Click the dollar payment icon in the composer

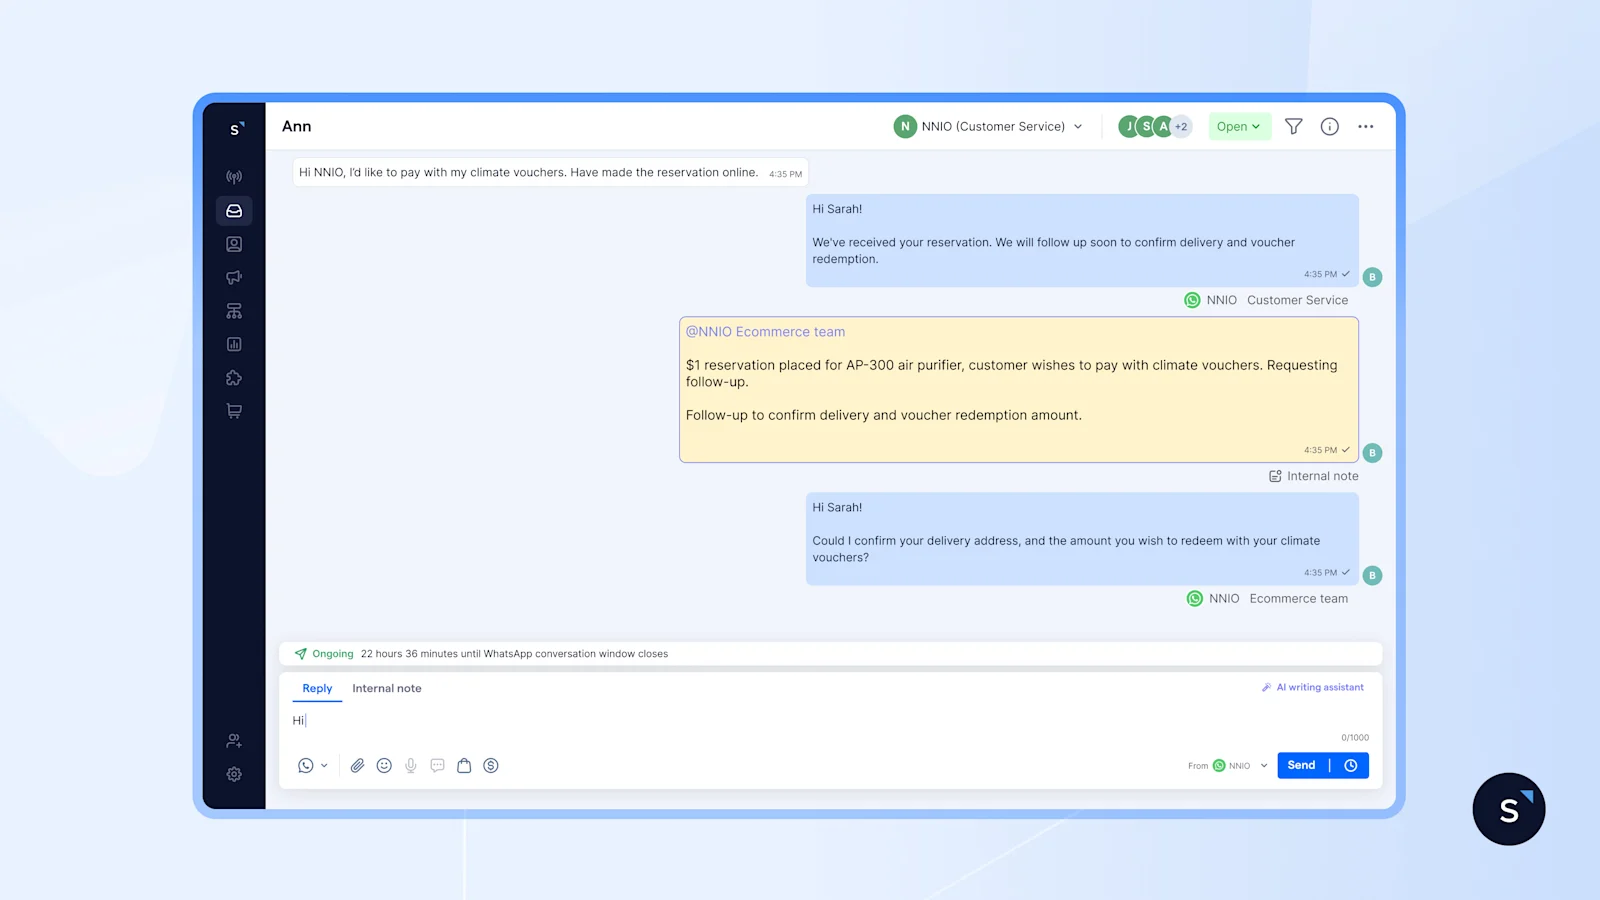[x=491, y=765]
